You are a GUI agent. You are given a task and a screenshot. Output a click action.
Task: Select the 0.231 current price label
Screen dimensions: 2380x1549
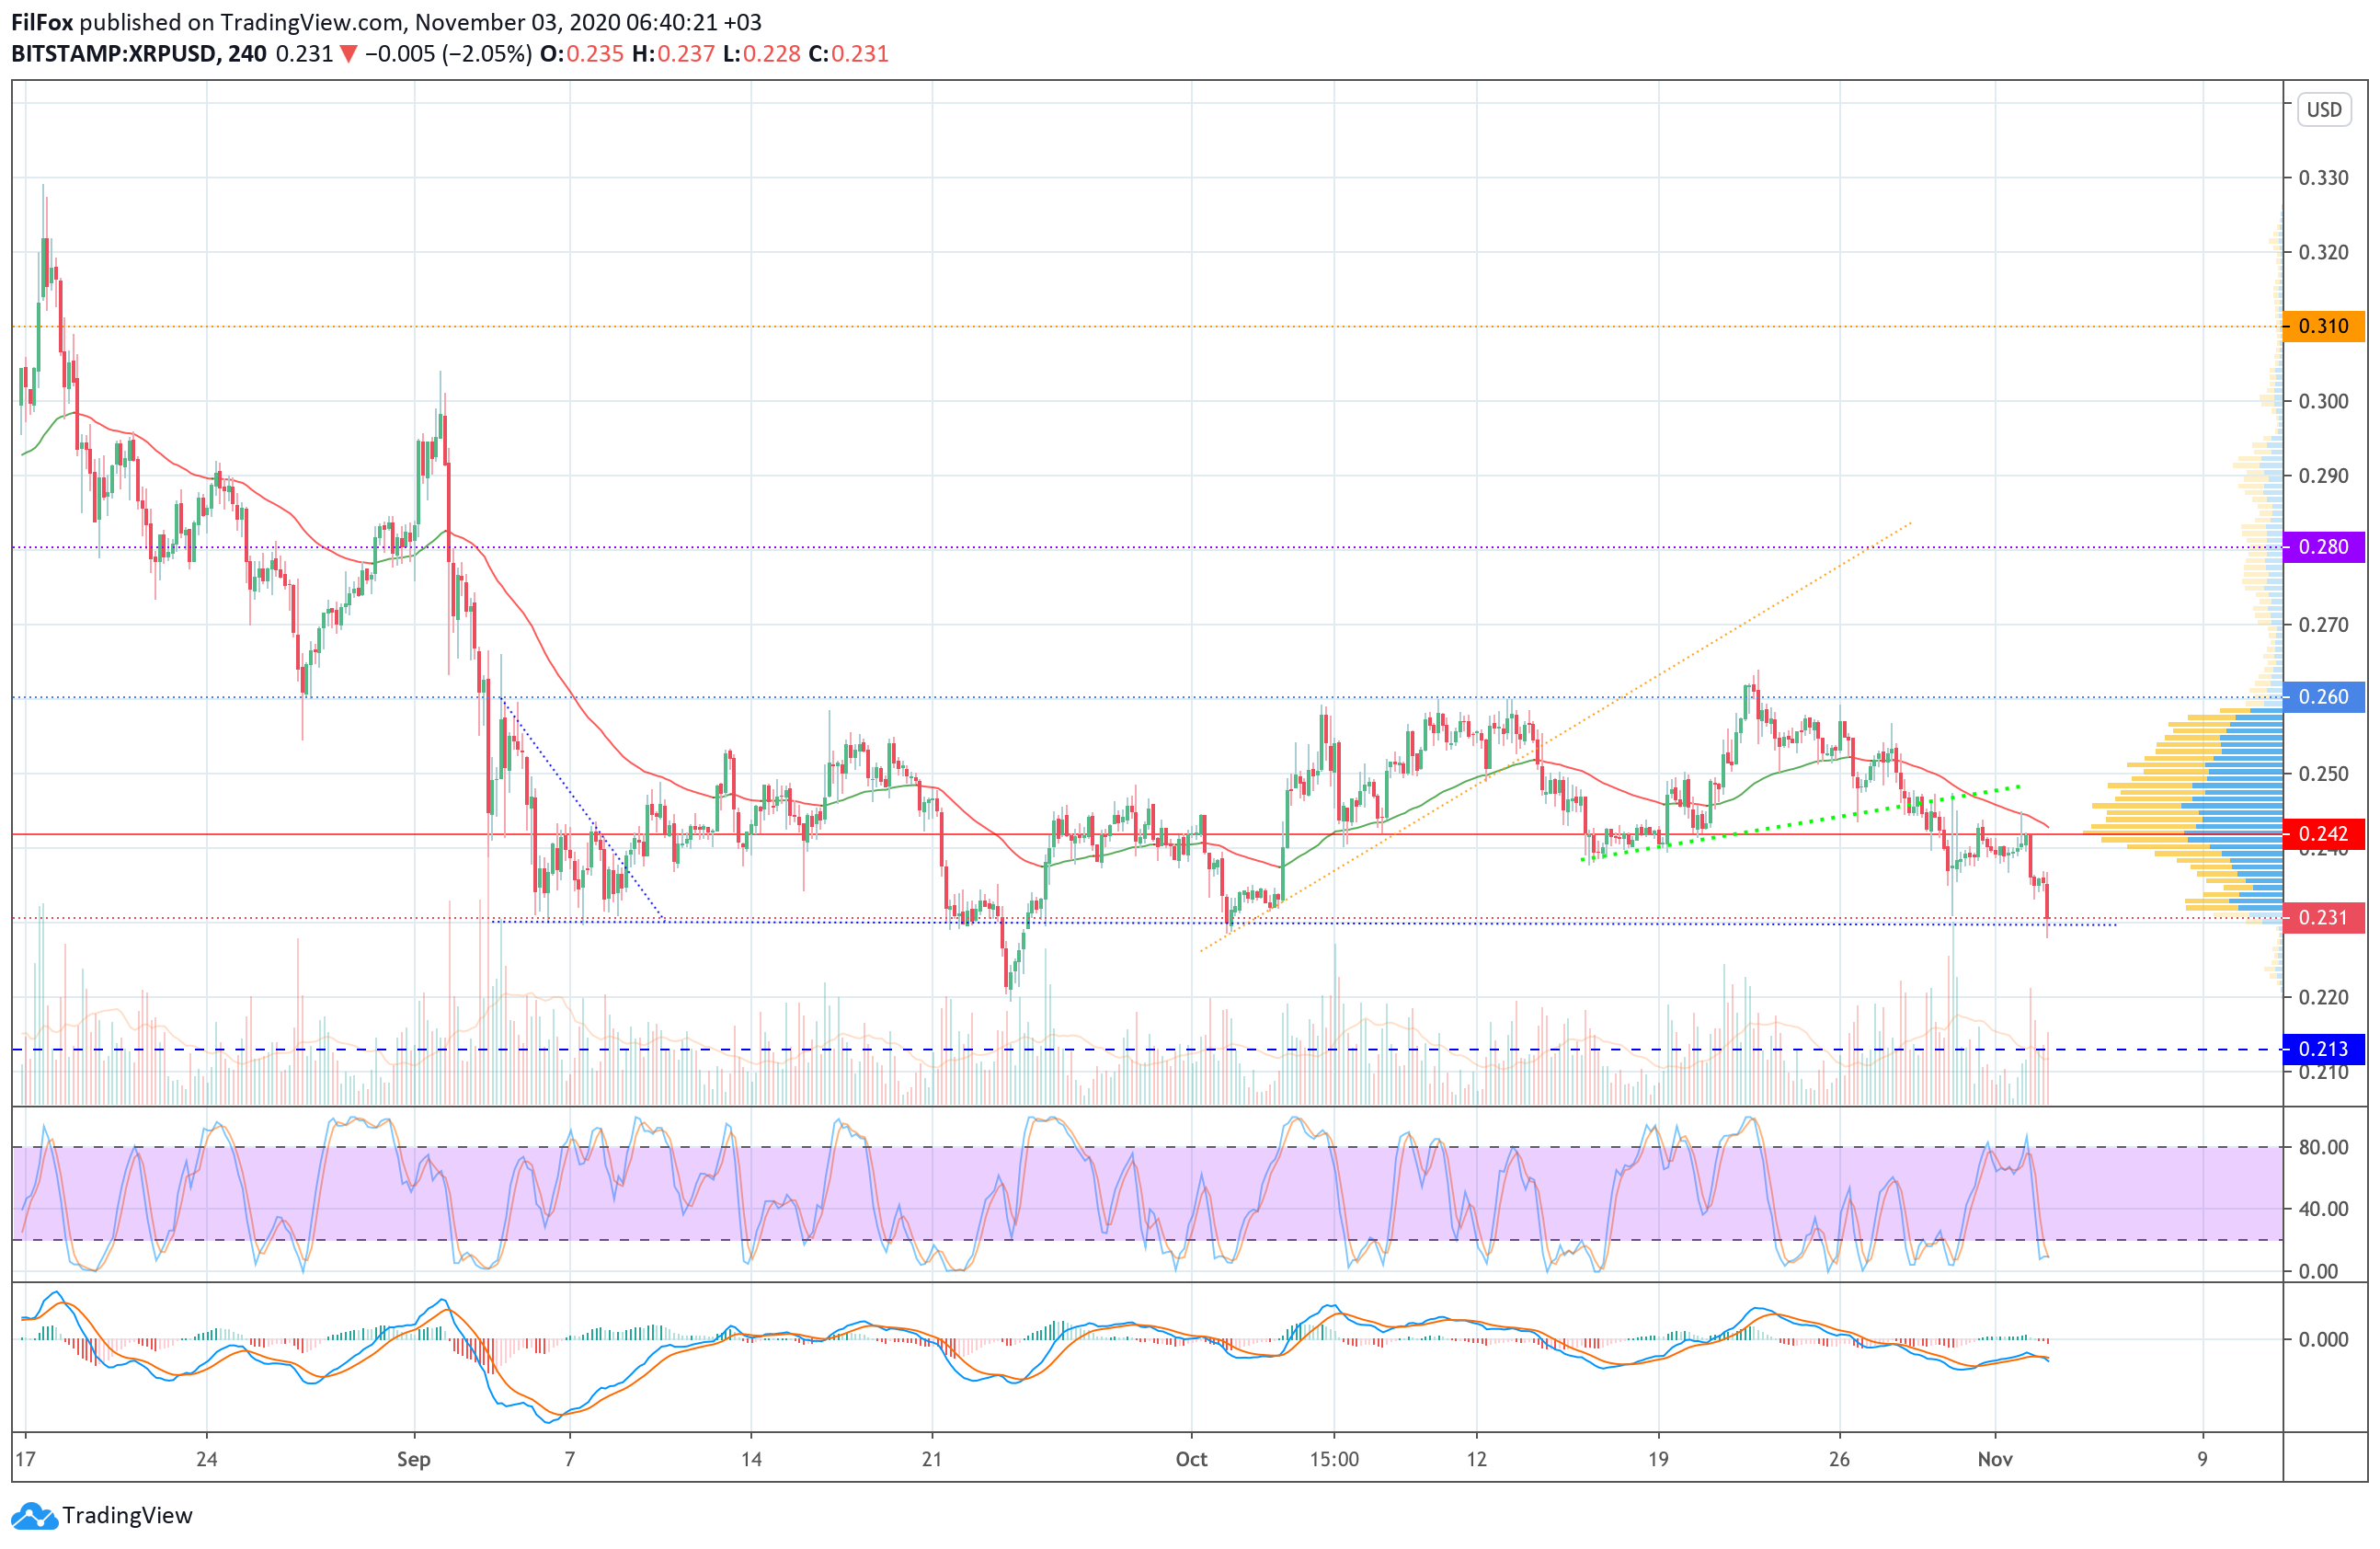click(2323, 918)
